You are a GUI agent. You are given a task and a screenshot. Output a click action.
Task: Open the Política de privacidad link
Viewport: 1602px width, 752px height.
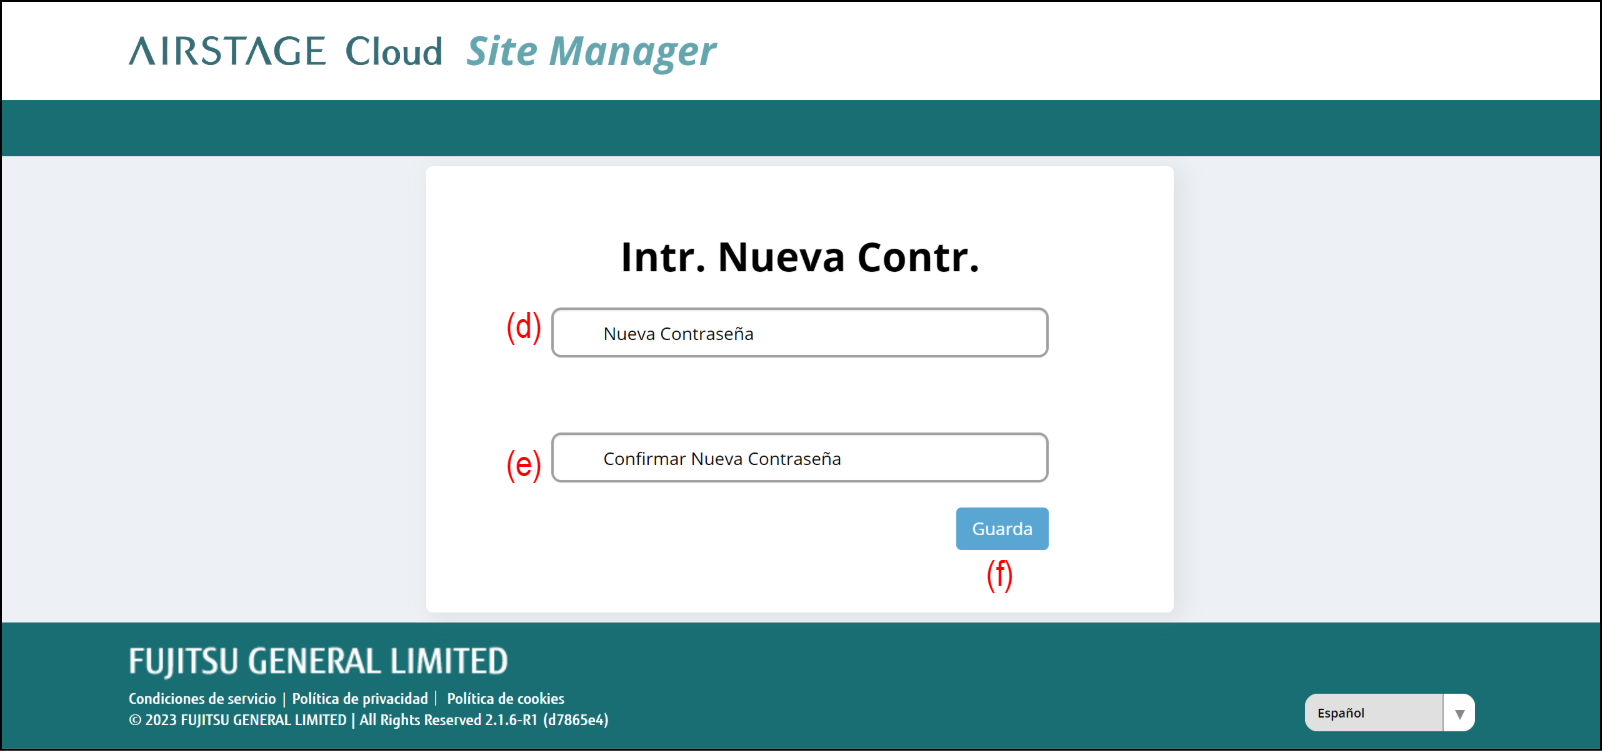pos(360,699)
